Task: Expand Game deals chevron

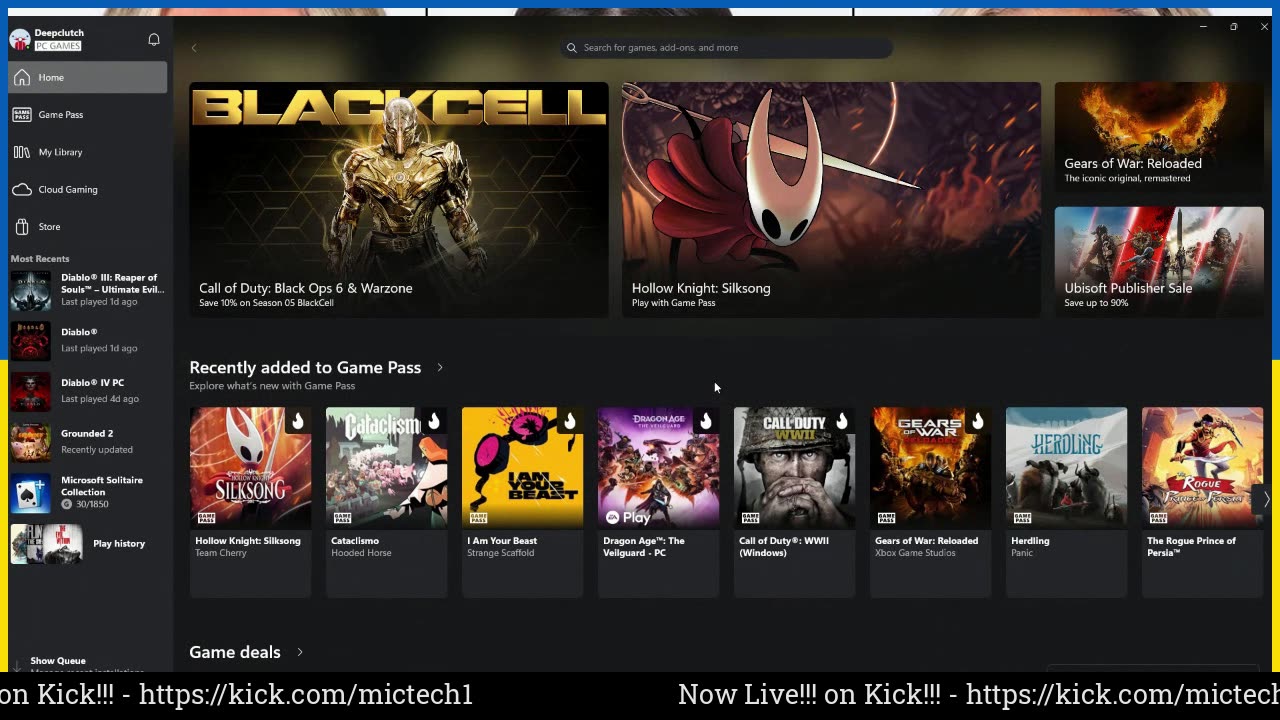Action: 299,652
